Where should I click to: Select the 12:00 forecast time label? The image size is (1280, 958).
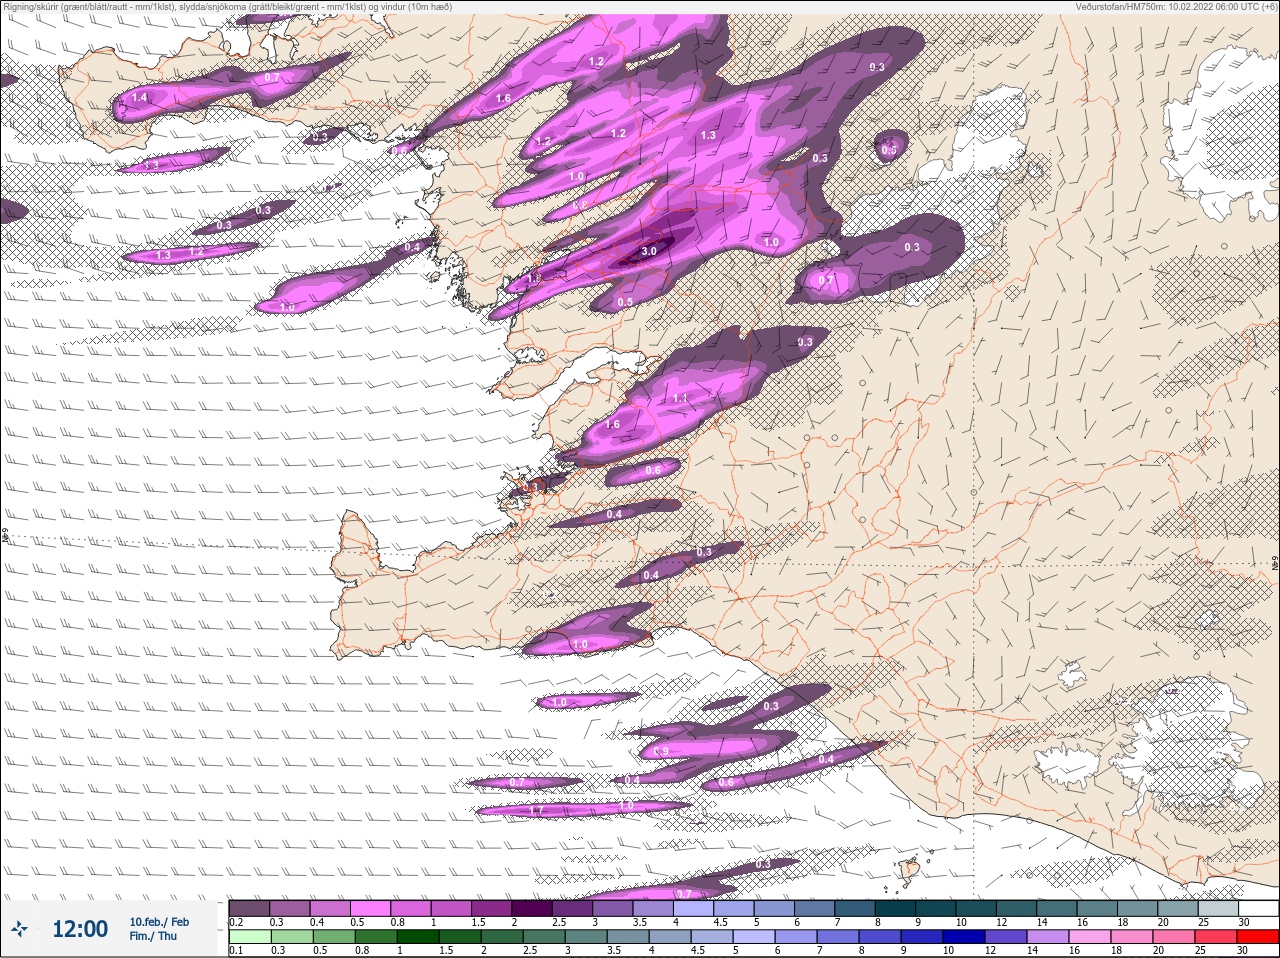tap(80, 930)
